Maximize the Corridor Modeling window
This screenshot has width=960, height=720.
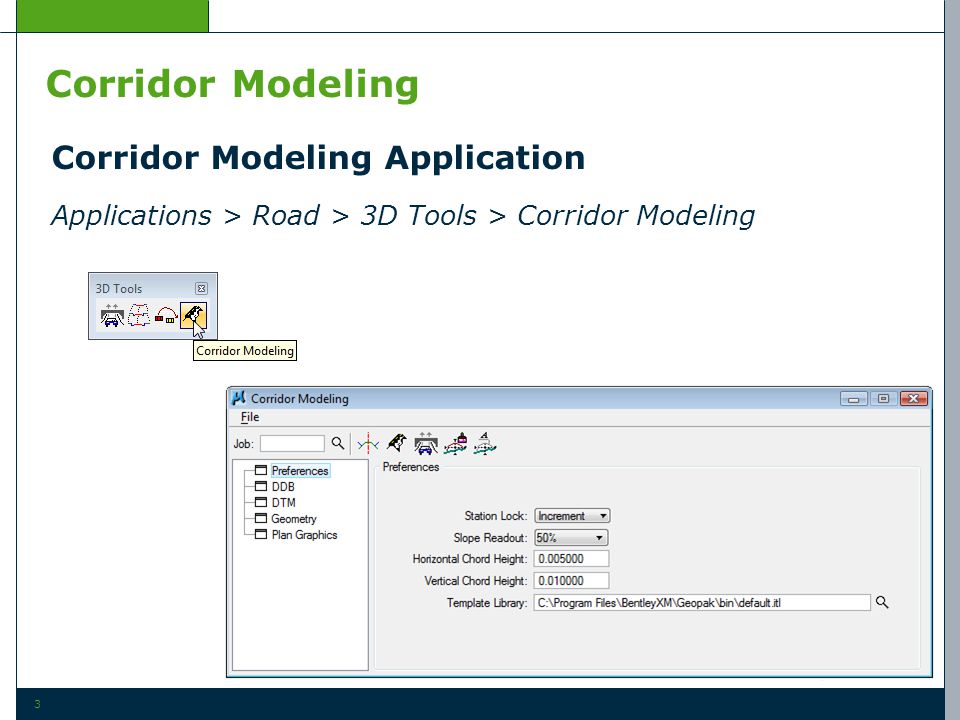click(x=883, y=399)
